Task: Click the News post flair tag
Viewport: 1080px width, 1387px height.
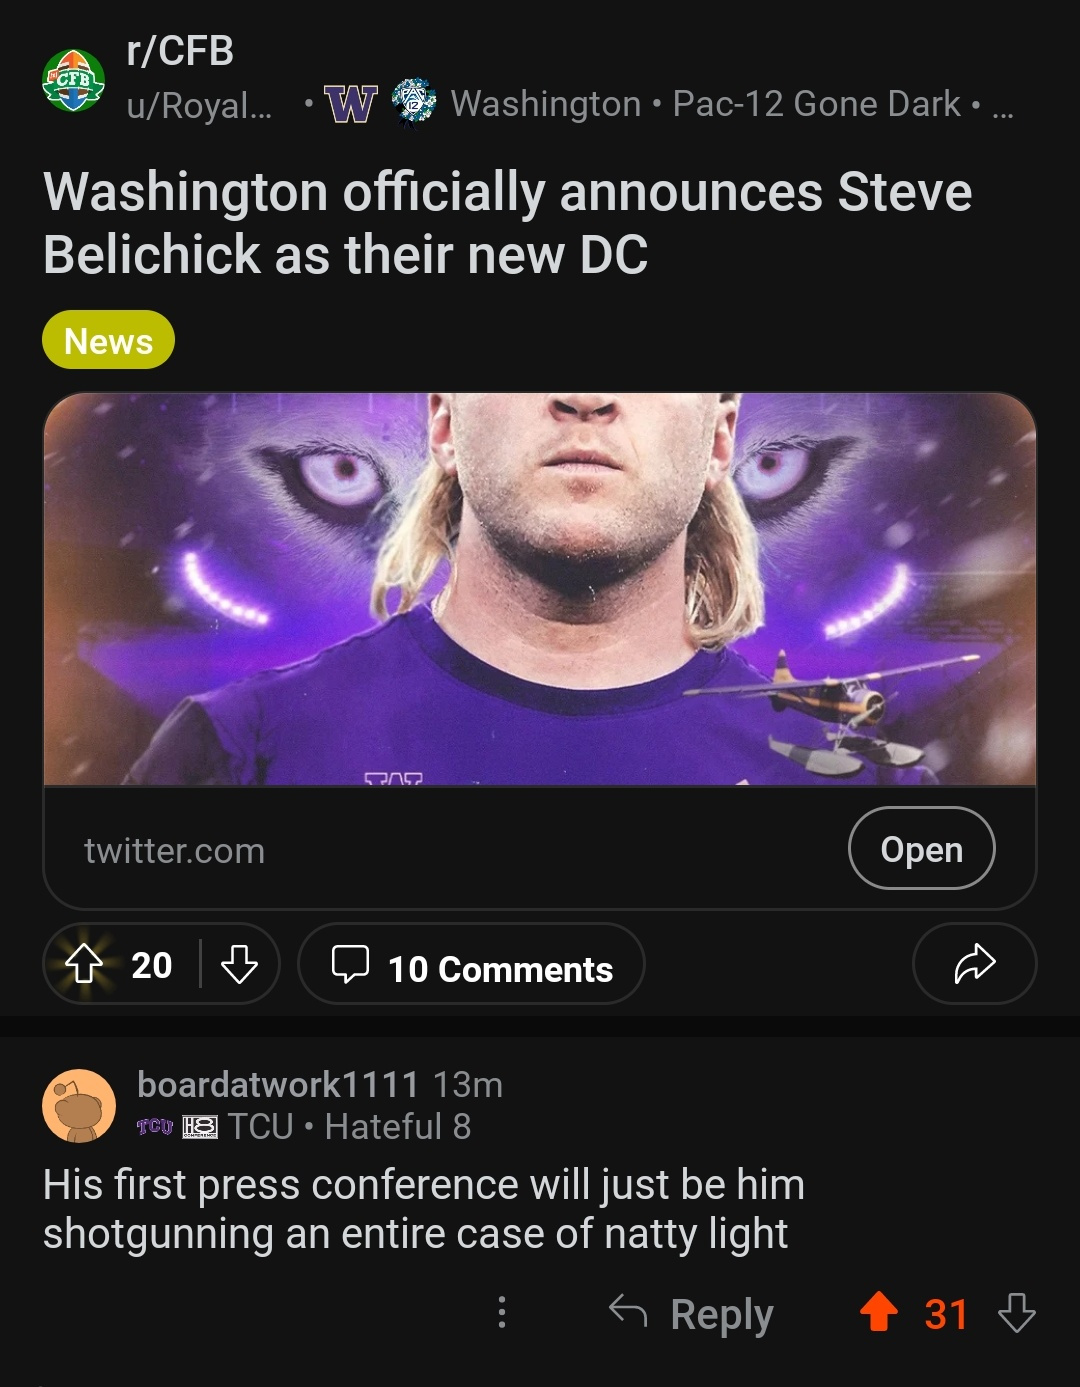Action: click(x=107, y=341)
